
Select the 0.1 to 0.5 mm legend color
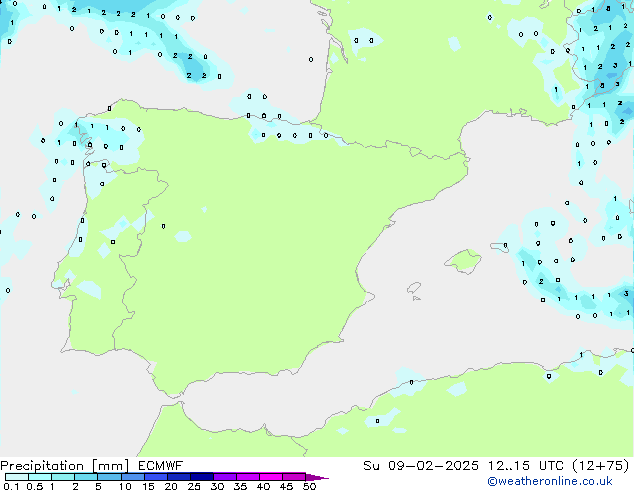[x=17, y=477]
